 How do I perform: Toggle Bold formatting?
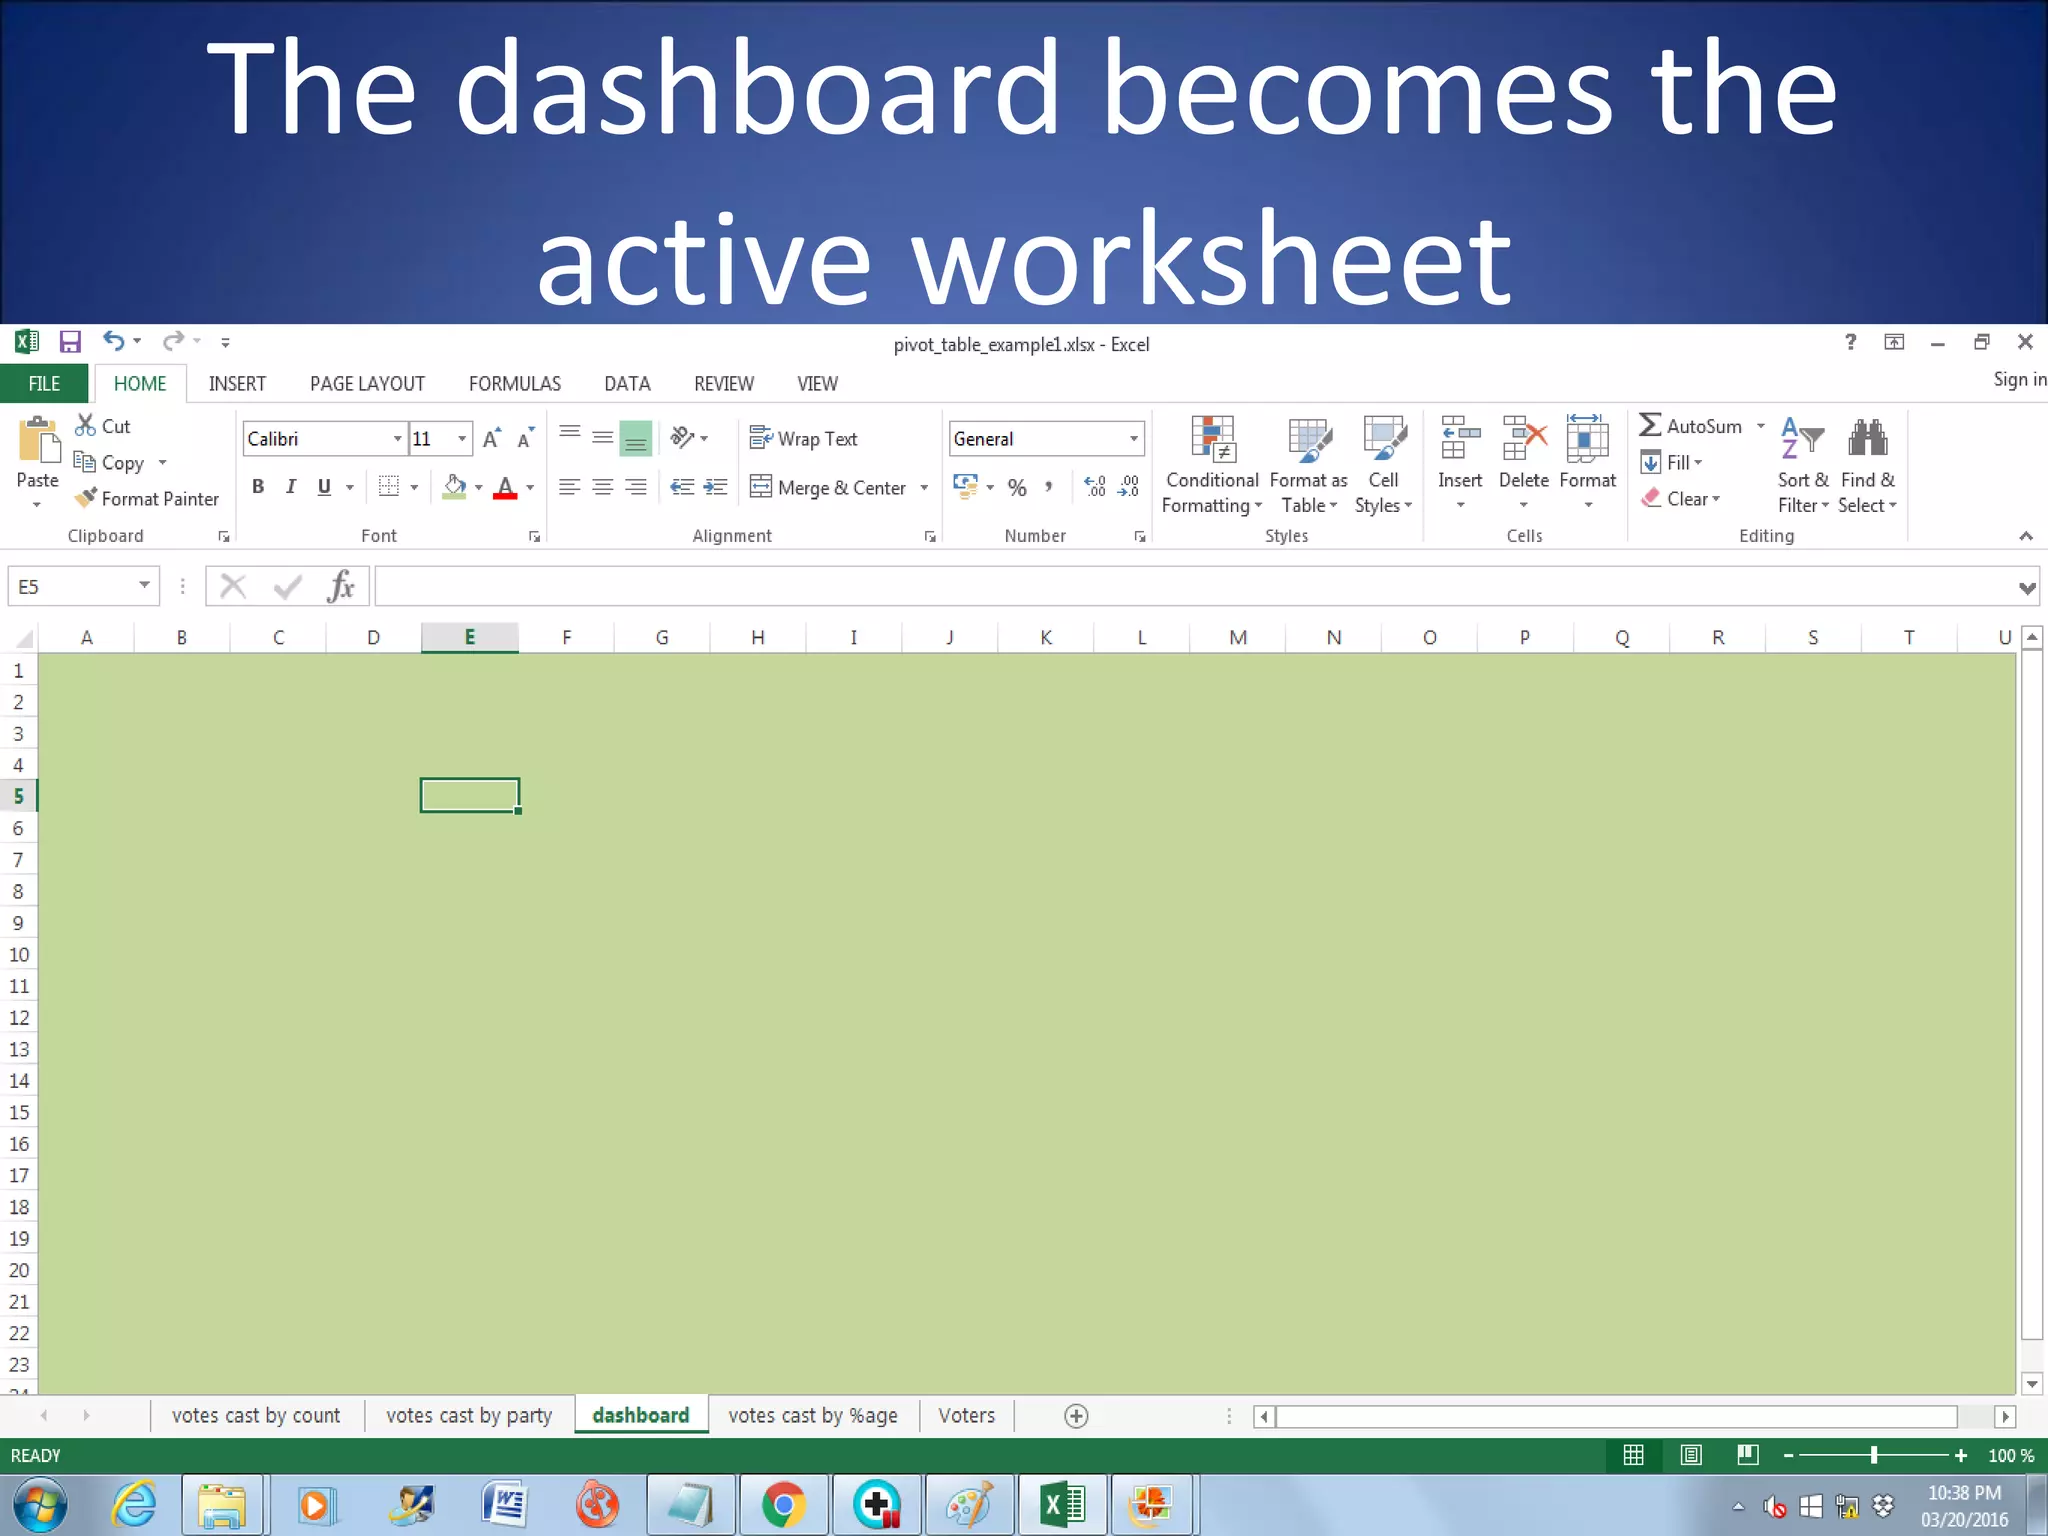[258, 487]
